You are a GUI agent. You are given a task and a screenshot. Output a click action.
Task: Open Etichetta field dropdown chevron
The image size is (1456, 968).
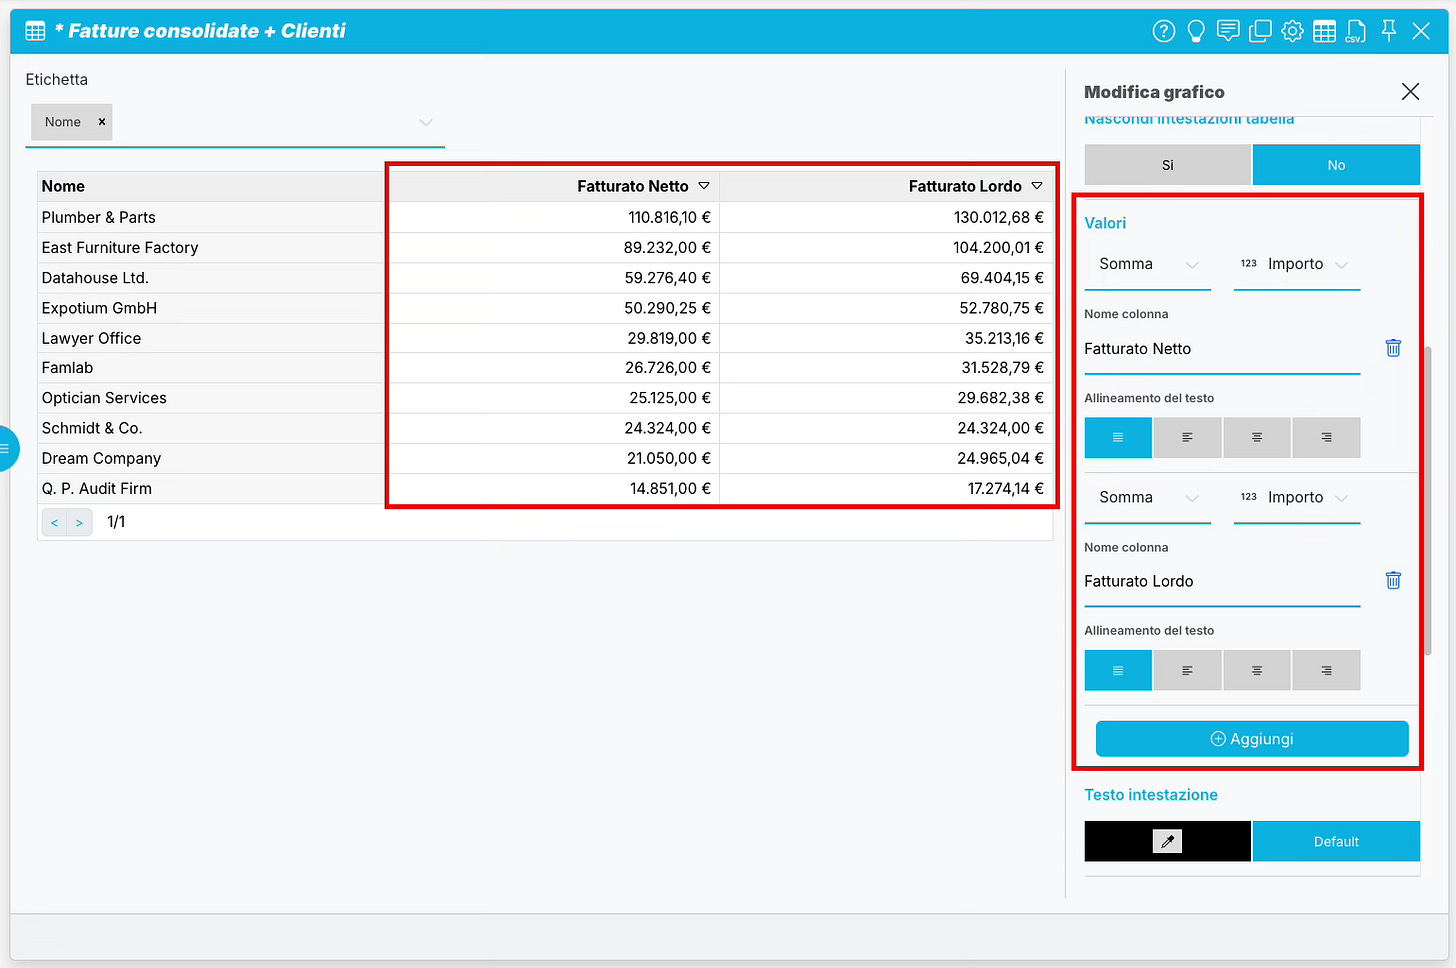click(426, 122)
